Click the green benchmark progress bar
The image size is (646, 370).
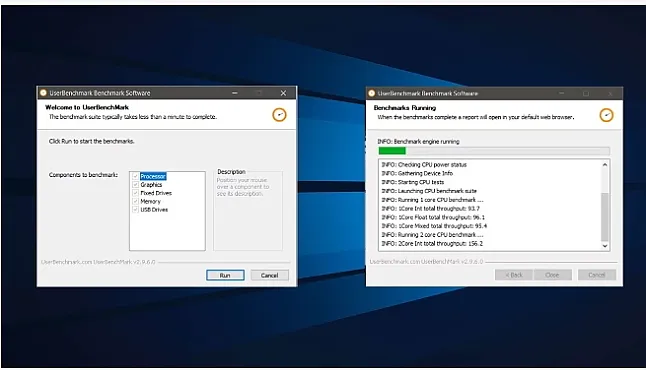click(494, 151)
